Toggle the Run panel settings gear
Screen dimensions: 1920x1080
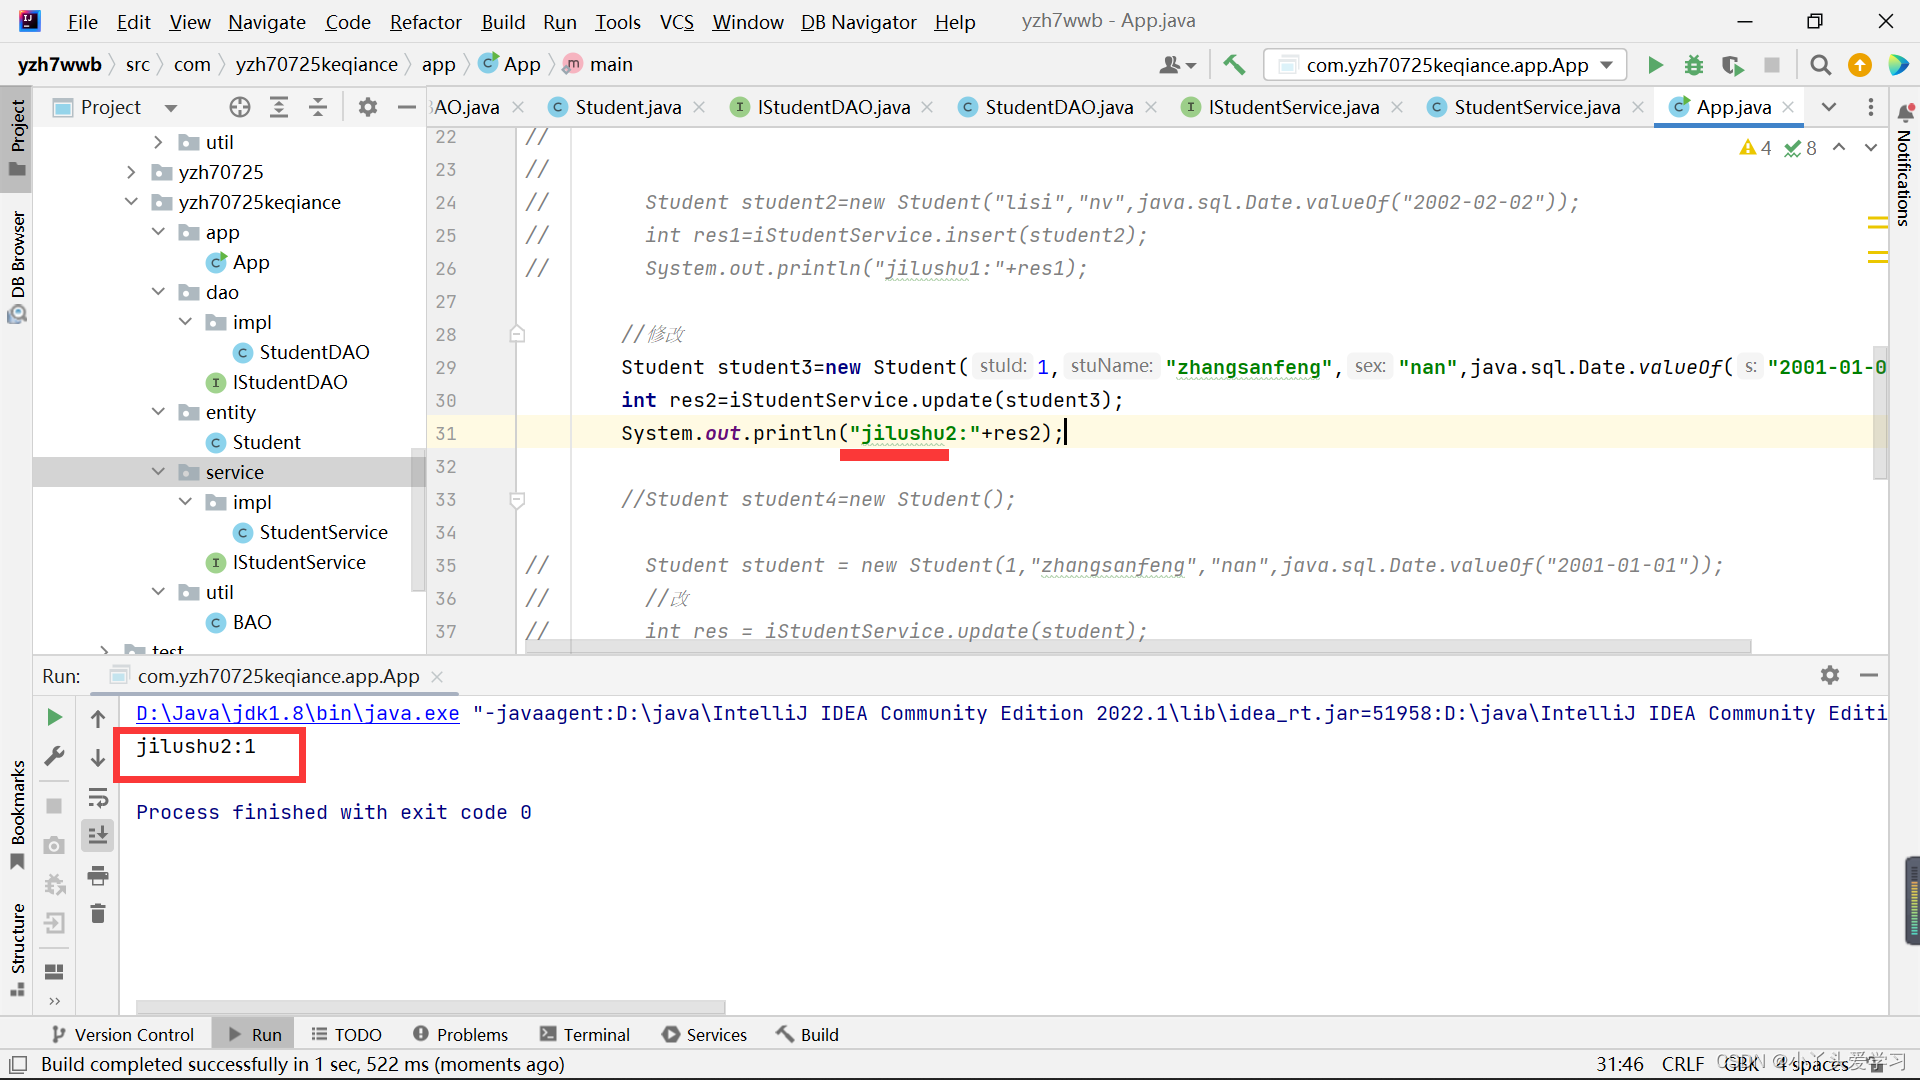(1832, 674)
